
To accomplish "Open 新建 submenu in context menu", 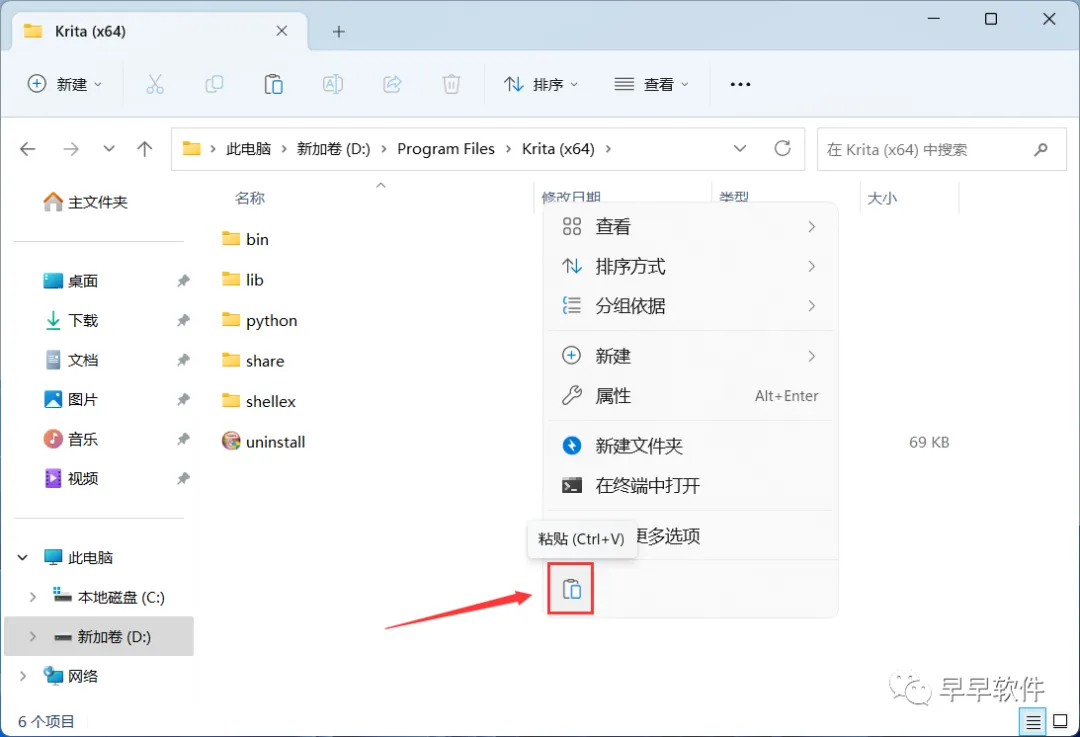I will point(691,356).
